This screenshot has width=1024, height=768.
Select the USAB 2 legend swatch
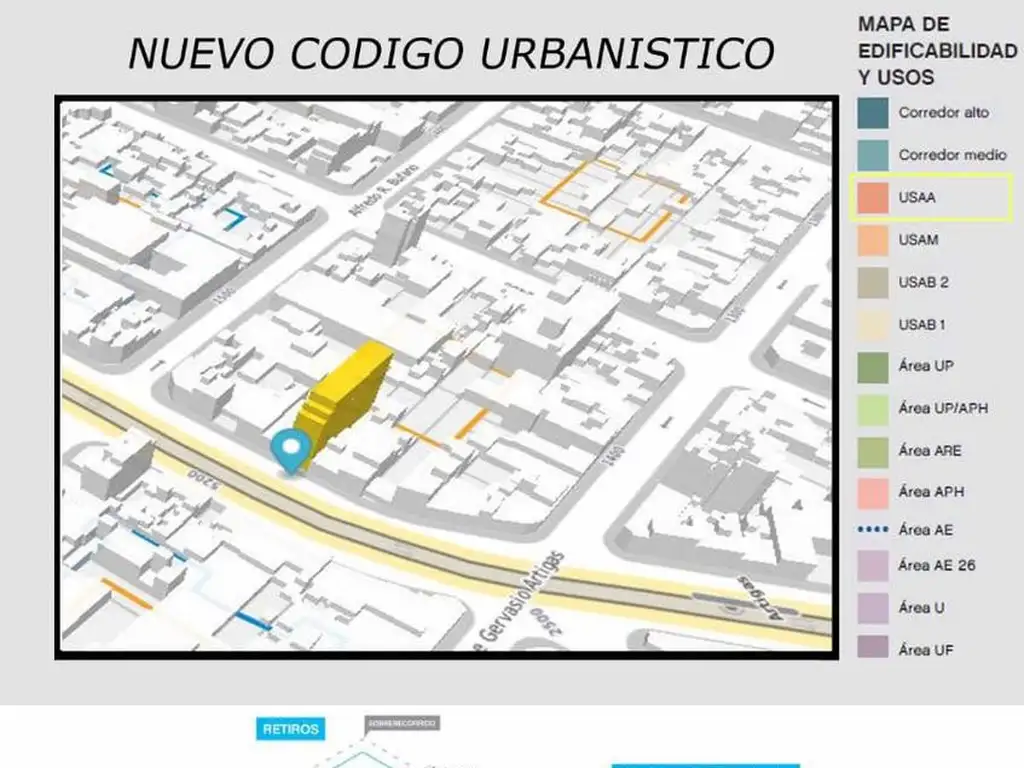click(x=872, y=282)
